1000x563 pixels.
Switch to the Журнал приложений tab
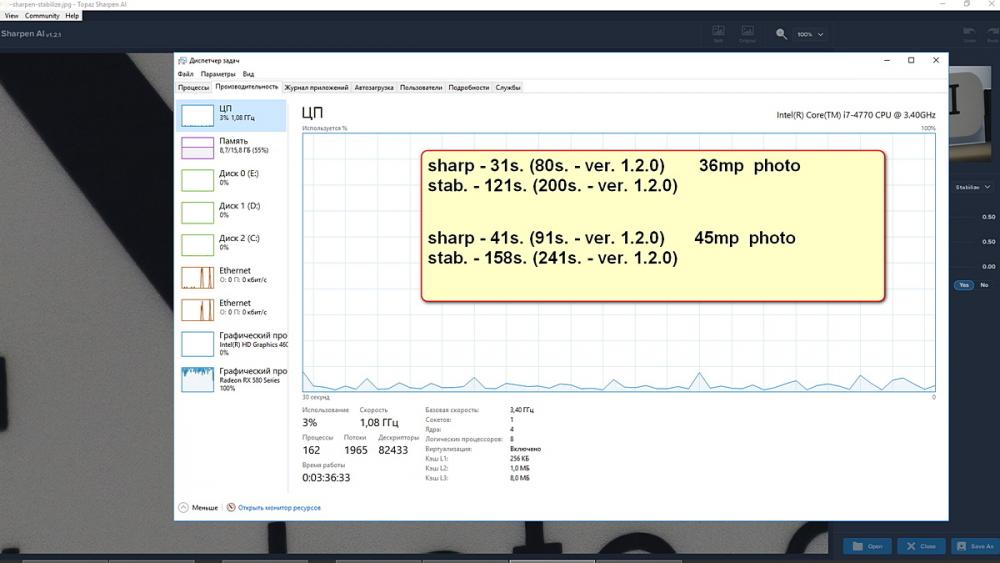click(316, 87)
